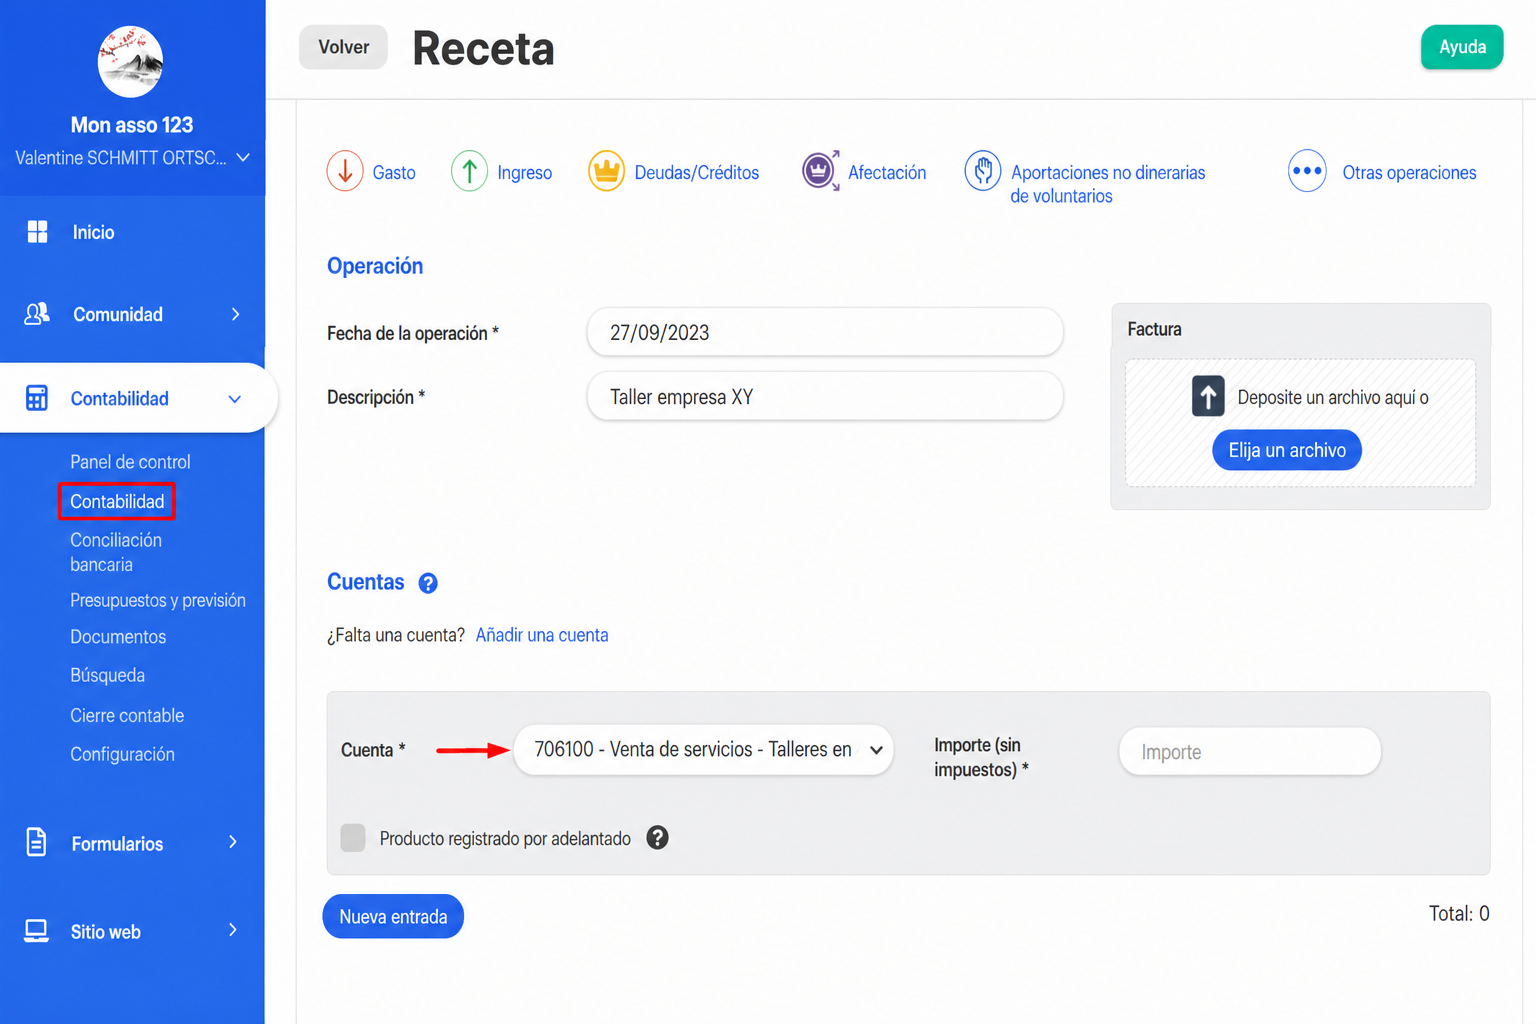Select the Ingreso green up-arrow icon
Screen dimensions: 1536x1024
click(x=469, y=171)
